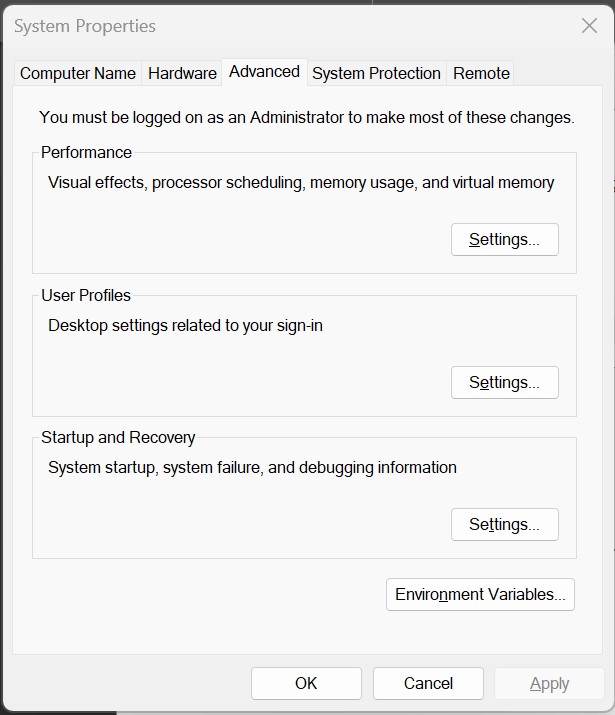Click the Apply button
This screenshot has width=615, height=715.
pos(549,684)
